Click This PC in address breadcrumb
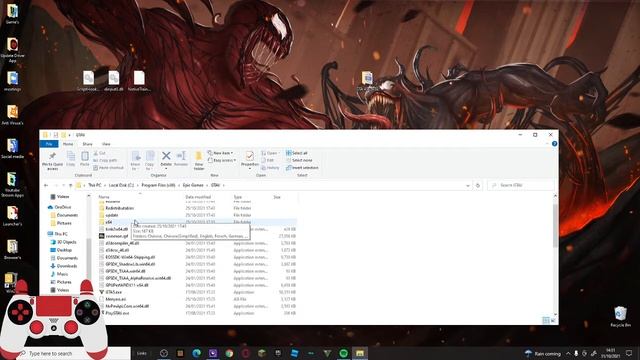 click(x=95, y=185)
